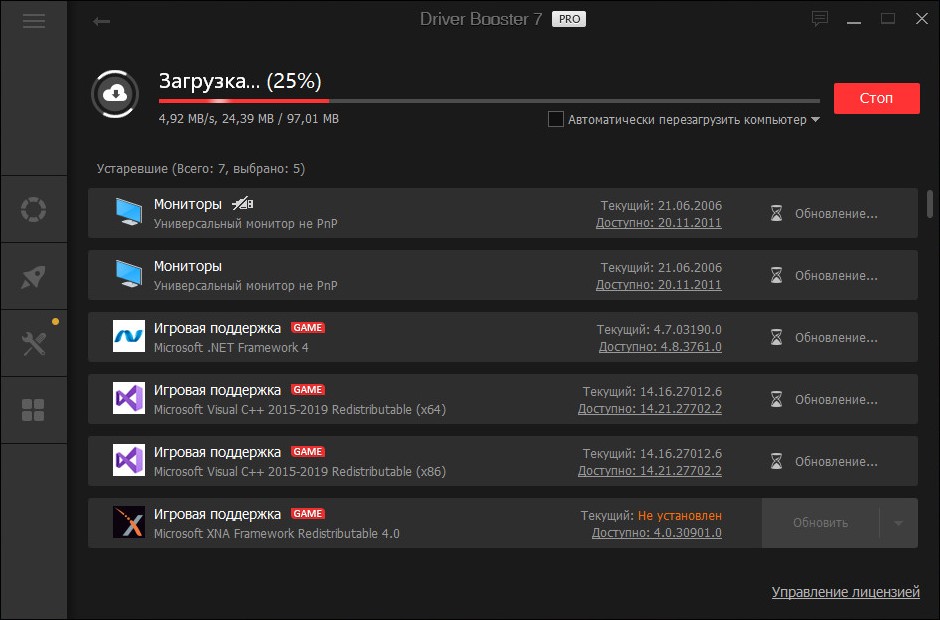Click the download progress bar
Viewport: 940px width, 620px height.
[x=490, y=101]
